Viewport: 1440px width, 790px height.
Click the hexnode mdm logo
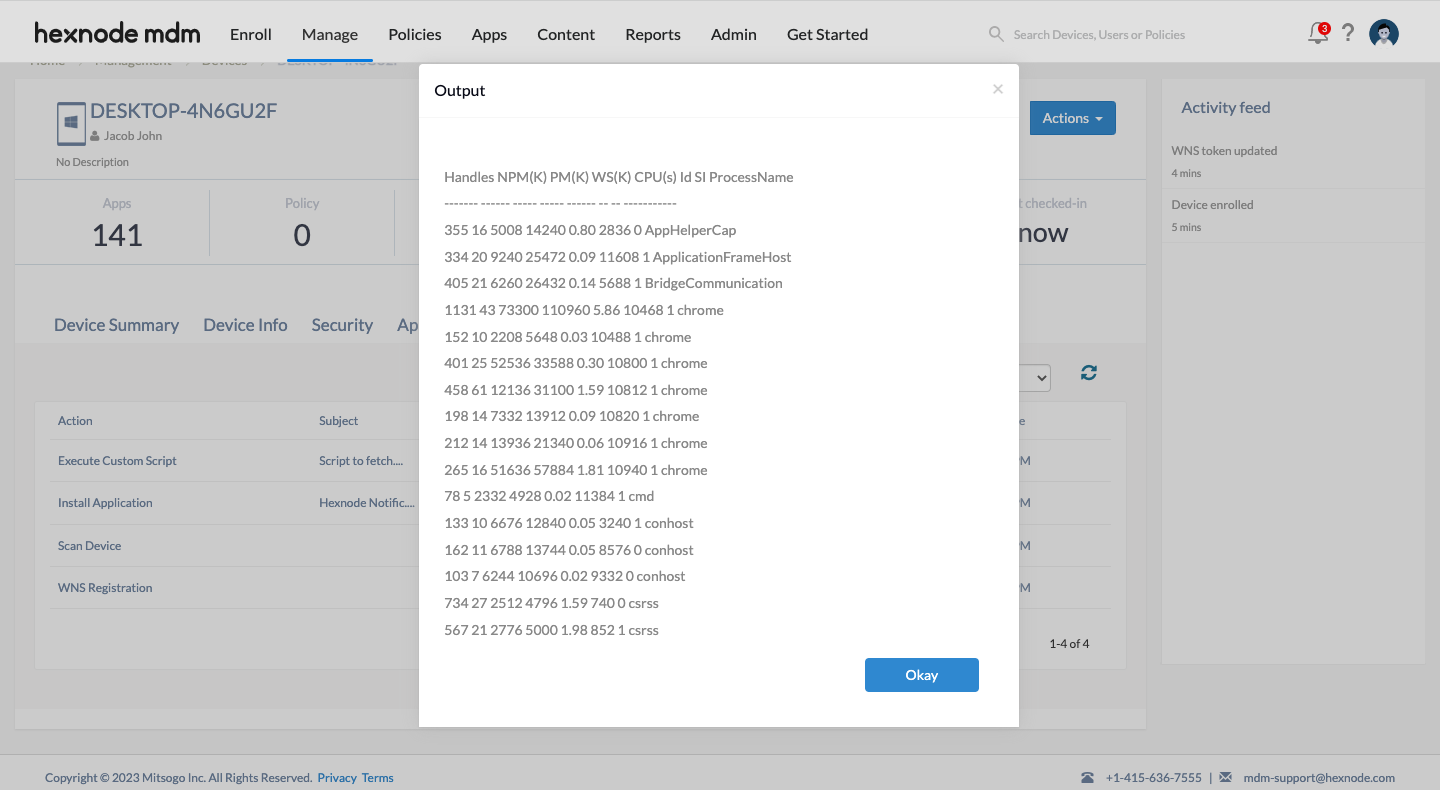(117, 33)
